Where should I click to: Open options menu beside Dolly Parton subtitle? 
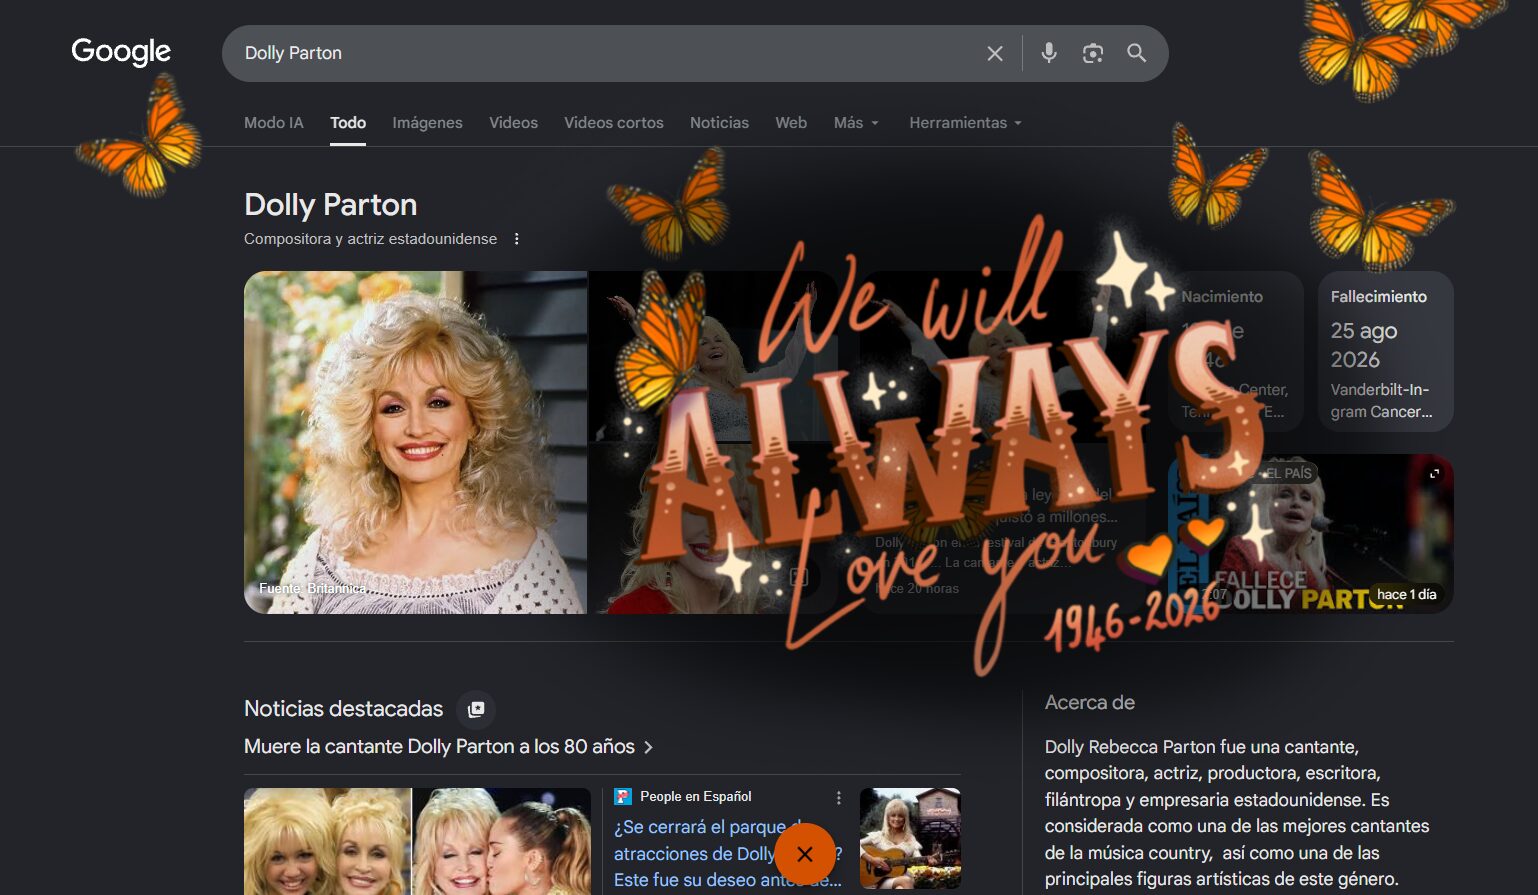pos(517,239)
